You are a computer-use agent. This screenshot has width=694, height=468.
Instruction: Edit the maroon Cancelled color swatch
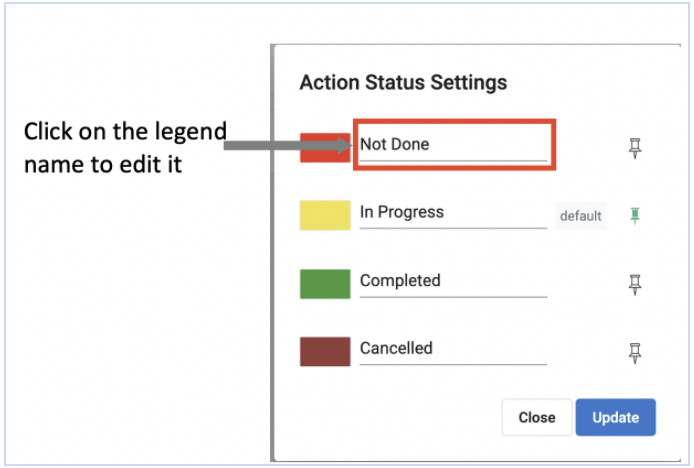pos(325,352)
